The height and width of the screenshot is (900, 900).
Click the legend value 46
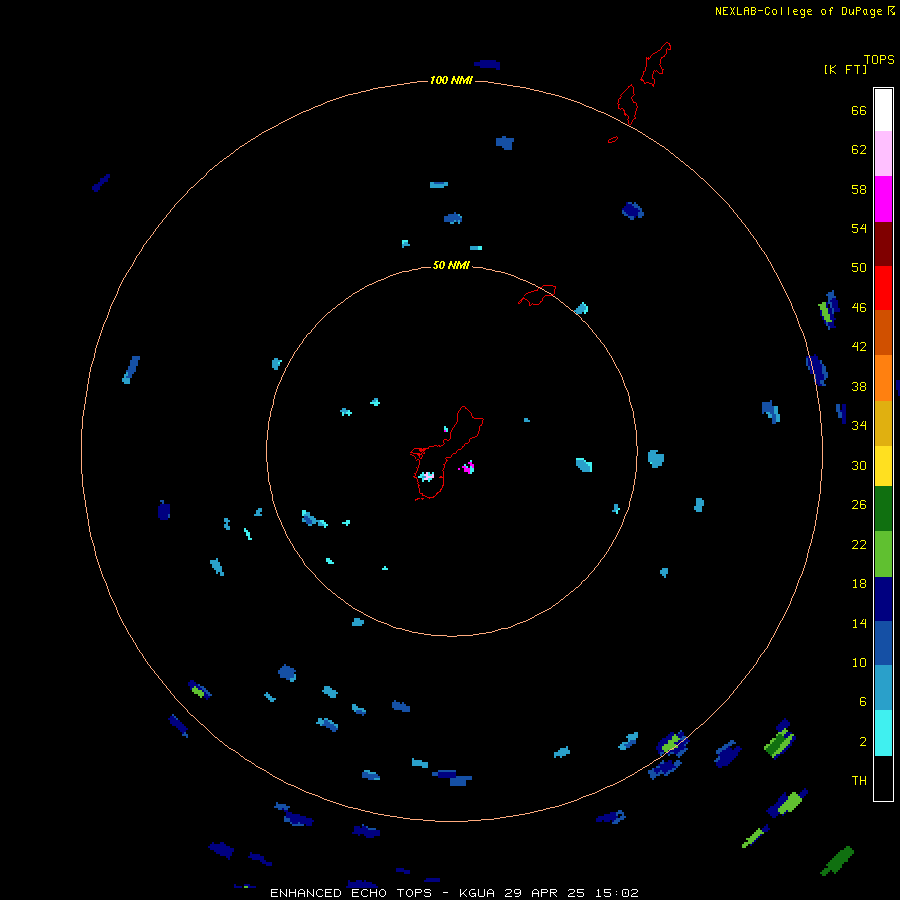click(859, 308)
